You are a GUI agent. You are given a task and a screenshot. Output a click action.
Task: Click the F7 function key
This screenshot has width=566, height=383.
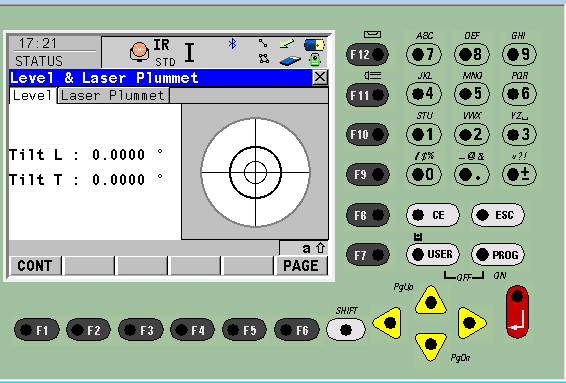pyautogui.click(x=367, y=255)
